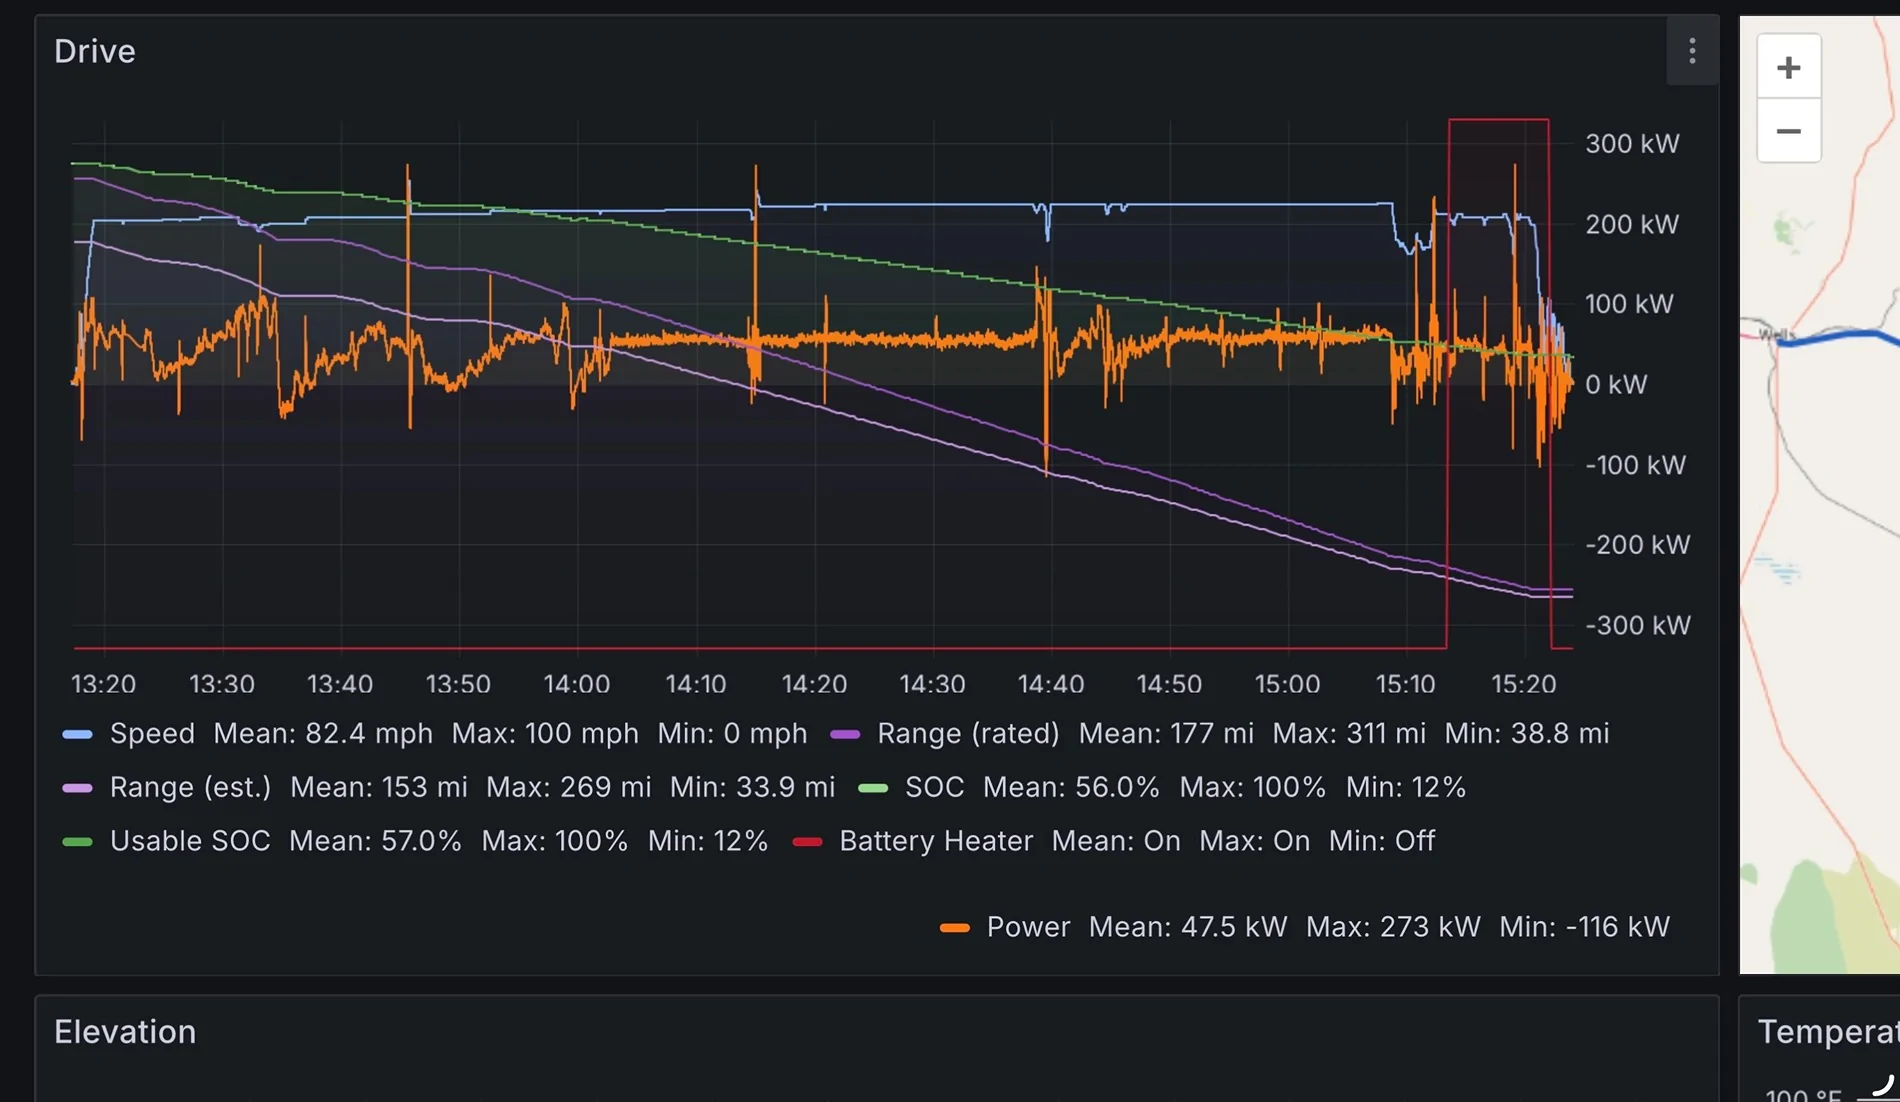Zoom out on the map with minus
The height and width of the screenshot is (1102, 1900).
(1788, 131)
